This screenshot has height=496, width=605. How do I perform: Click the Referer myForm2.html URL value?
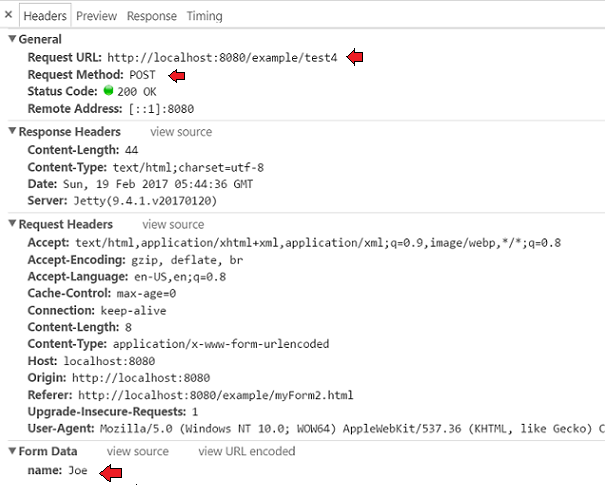tap(215, 395)
